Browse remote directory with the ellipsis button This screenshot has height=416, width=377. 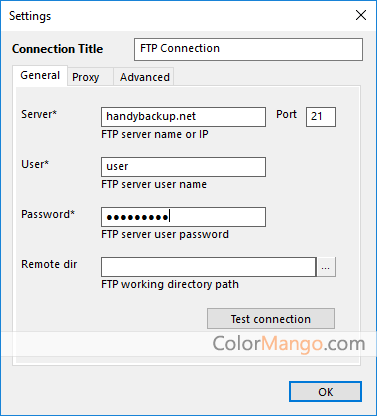coord(326,267)
